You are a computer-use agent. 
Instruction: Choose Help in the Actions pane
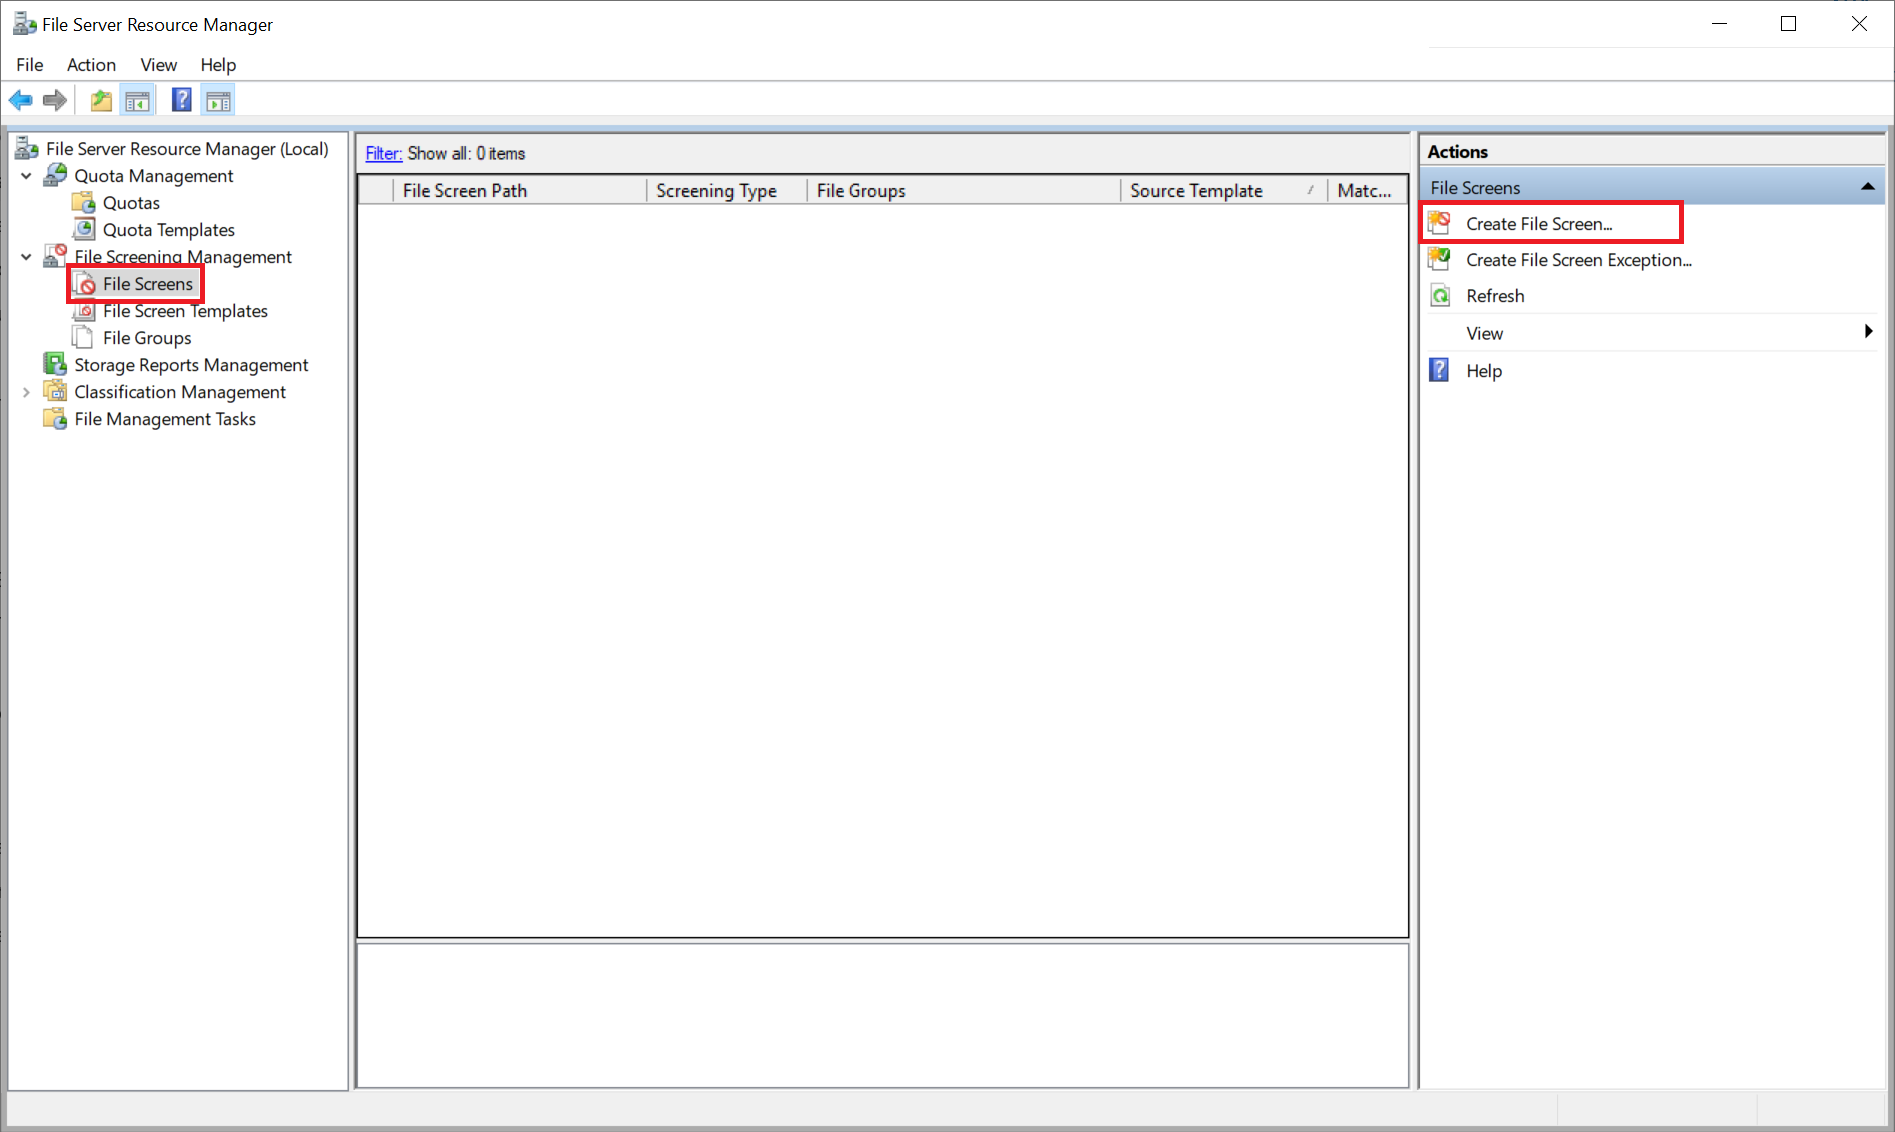[x=1484, y=371]
